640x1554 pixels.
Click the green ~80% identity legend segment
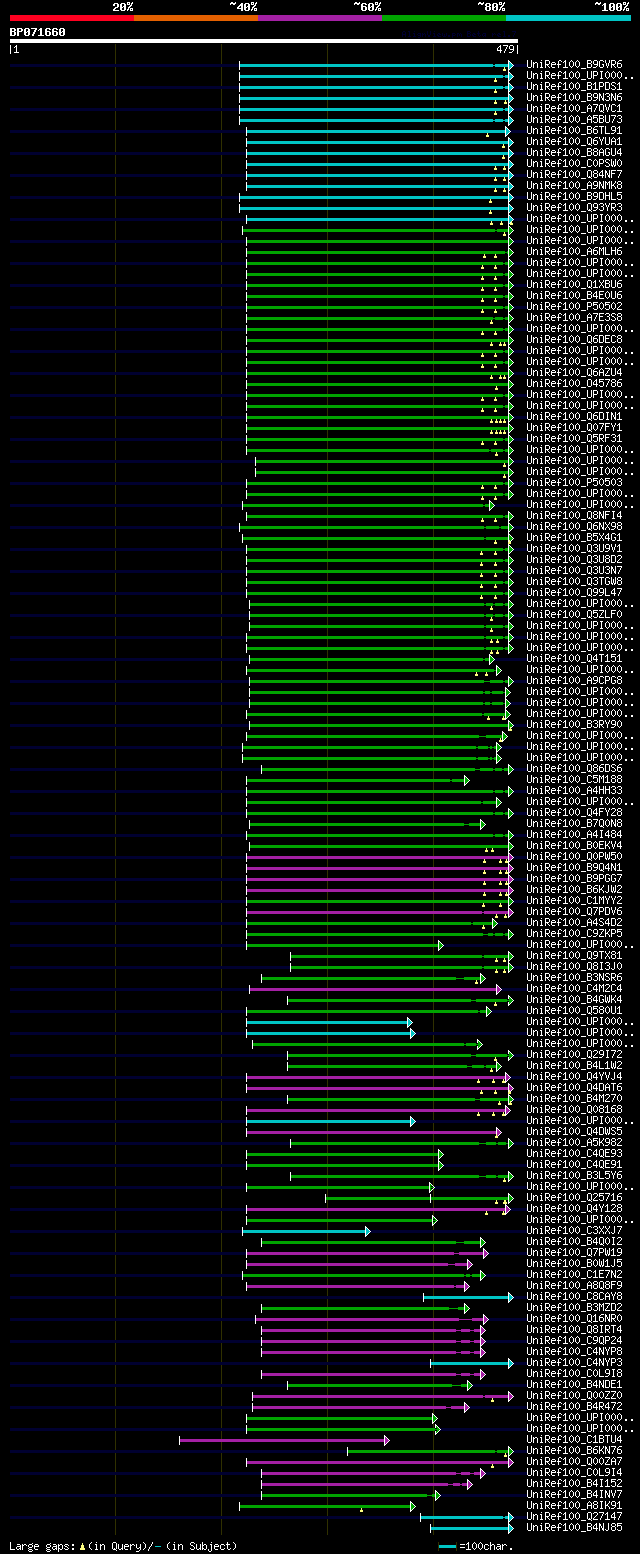(x=444, y=18)
